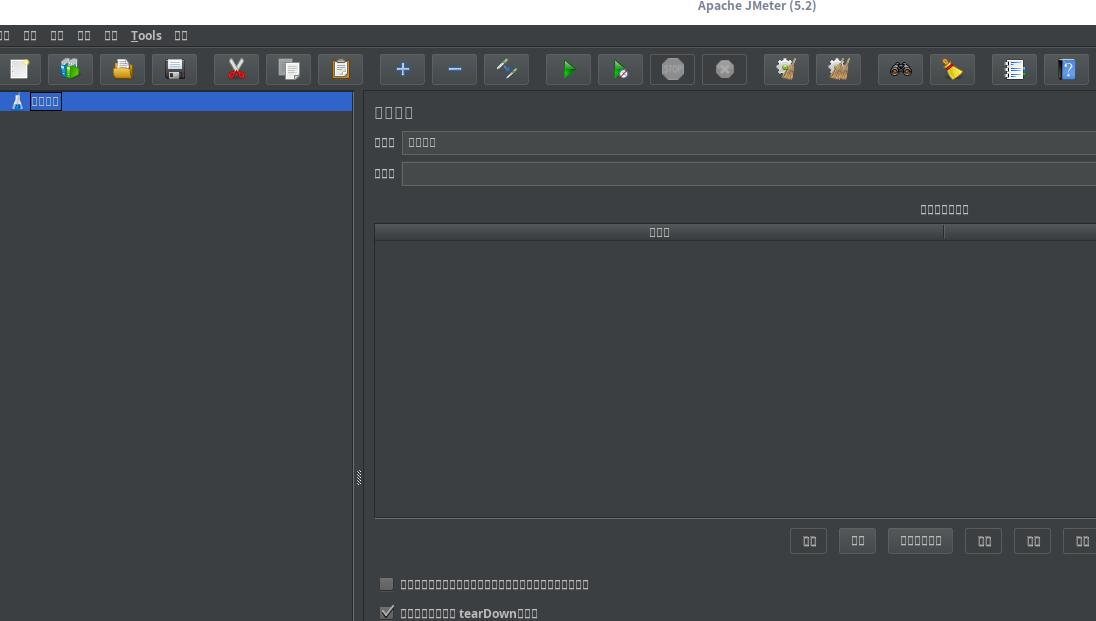
Task: Click the wide Add-from-Clipboard button below table
Action: (921, 541)
